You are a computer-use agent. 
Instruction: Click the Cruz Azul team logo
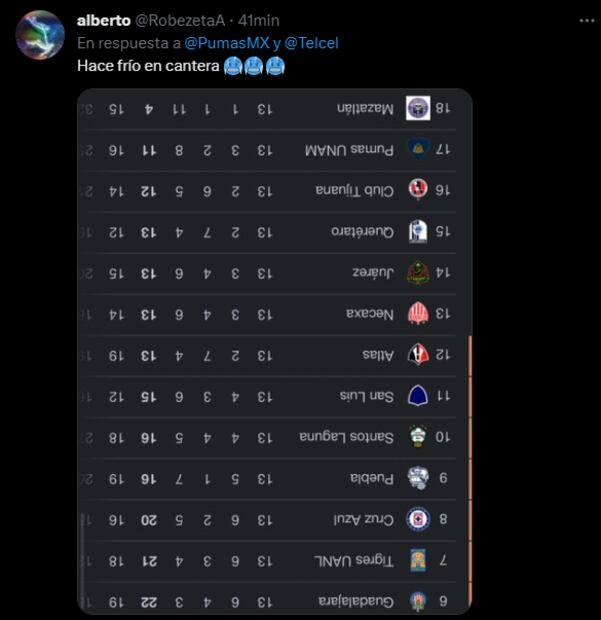click(418, 519)
